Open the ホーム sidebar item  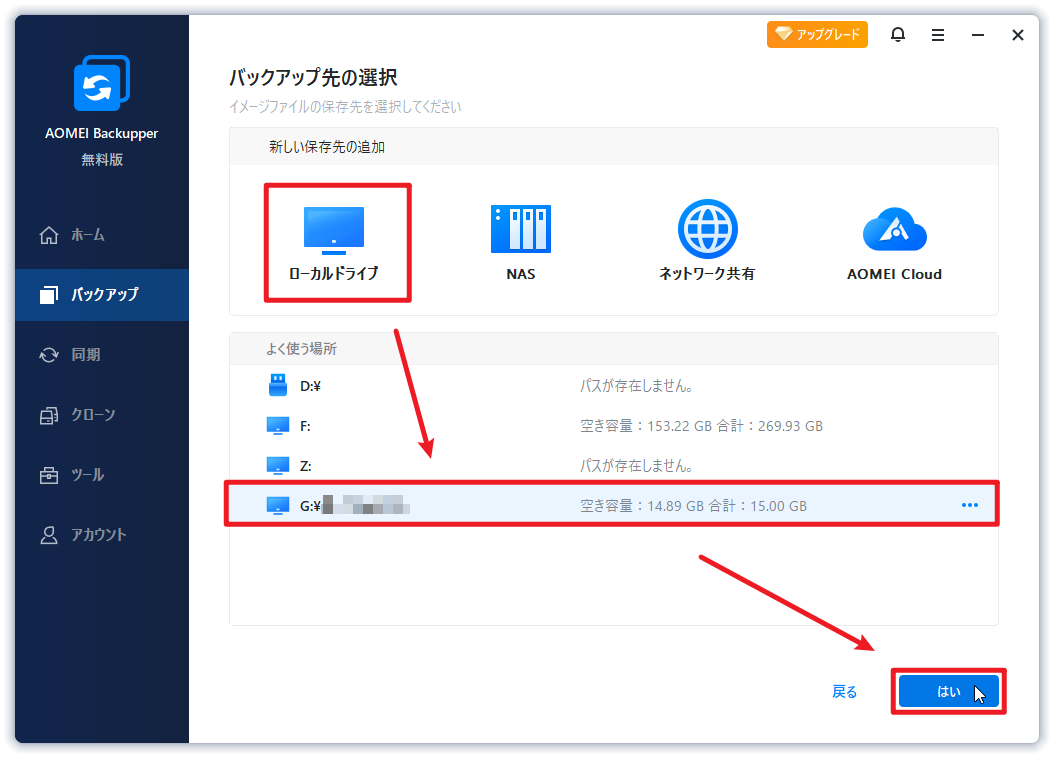click(102, 235)
